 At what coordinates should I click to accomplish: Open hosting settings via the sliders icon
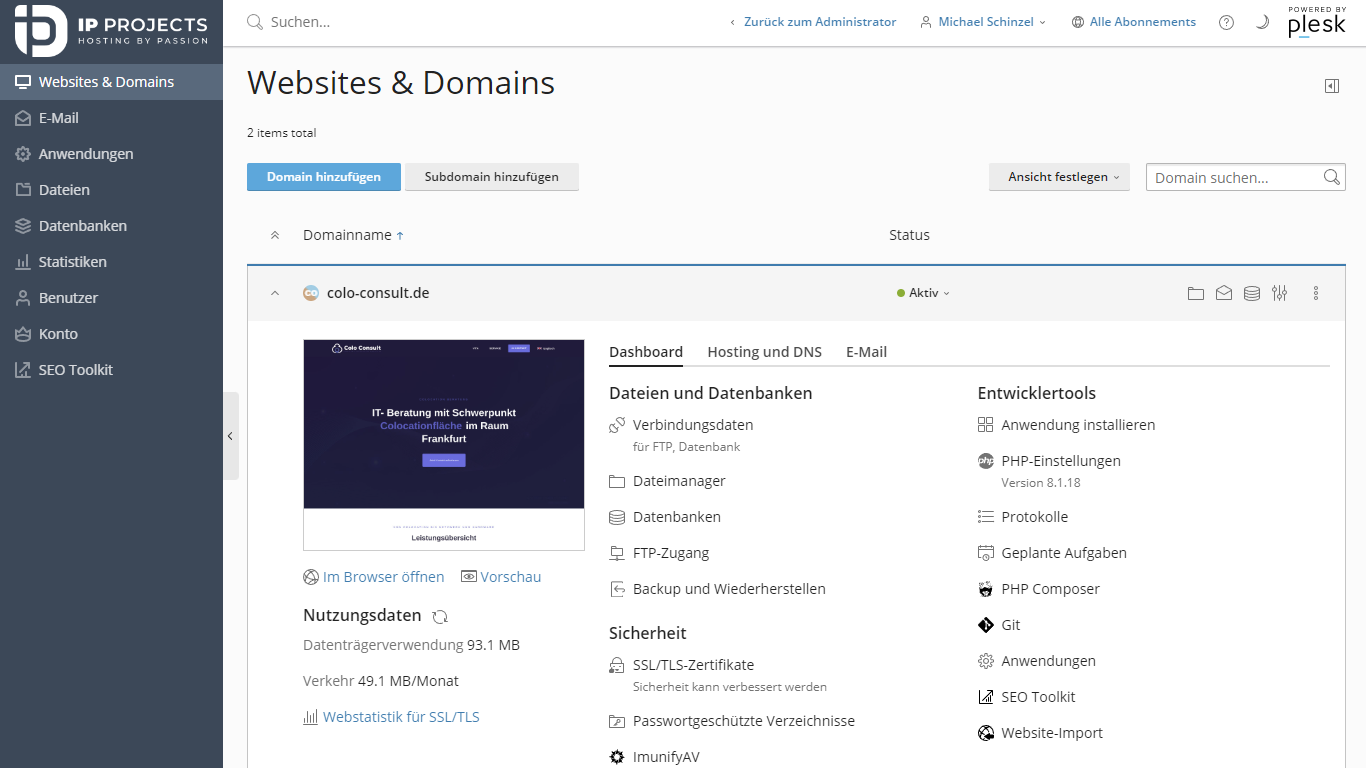pyautogui.click(x=1280, y=292)
